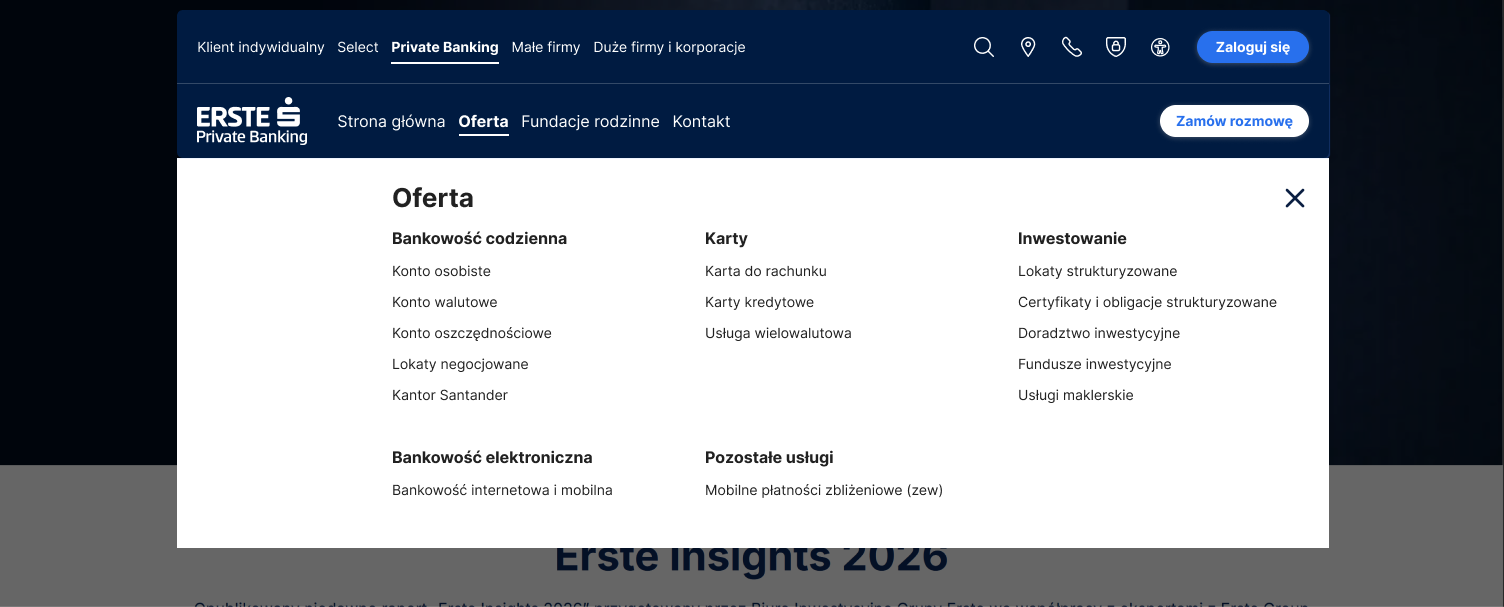
Task: Click the Karty section heading
Action: tap(726, 238)
